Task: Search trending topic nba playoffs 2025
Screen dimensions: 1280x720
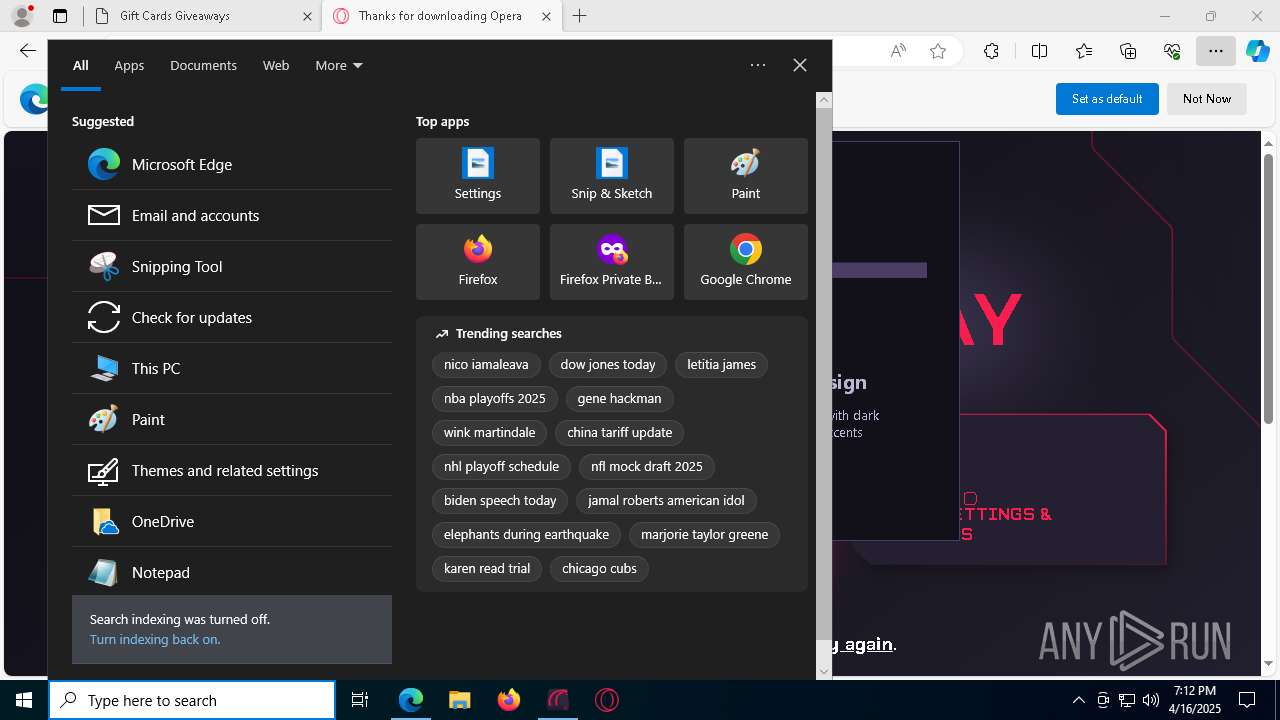Action: [x=495, y=399]
